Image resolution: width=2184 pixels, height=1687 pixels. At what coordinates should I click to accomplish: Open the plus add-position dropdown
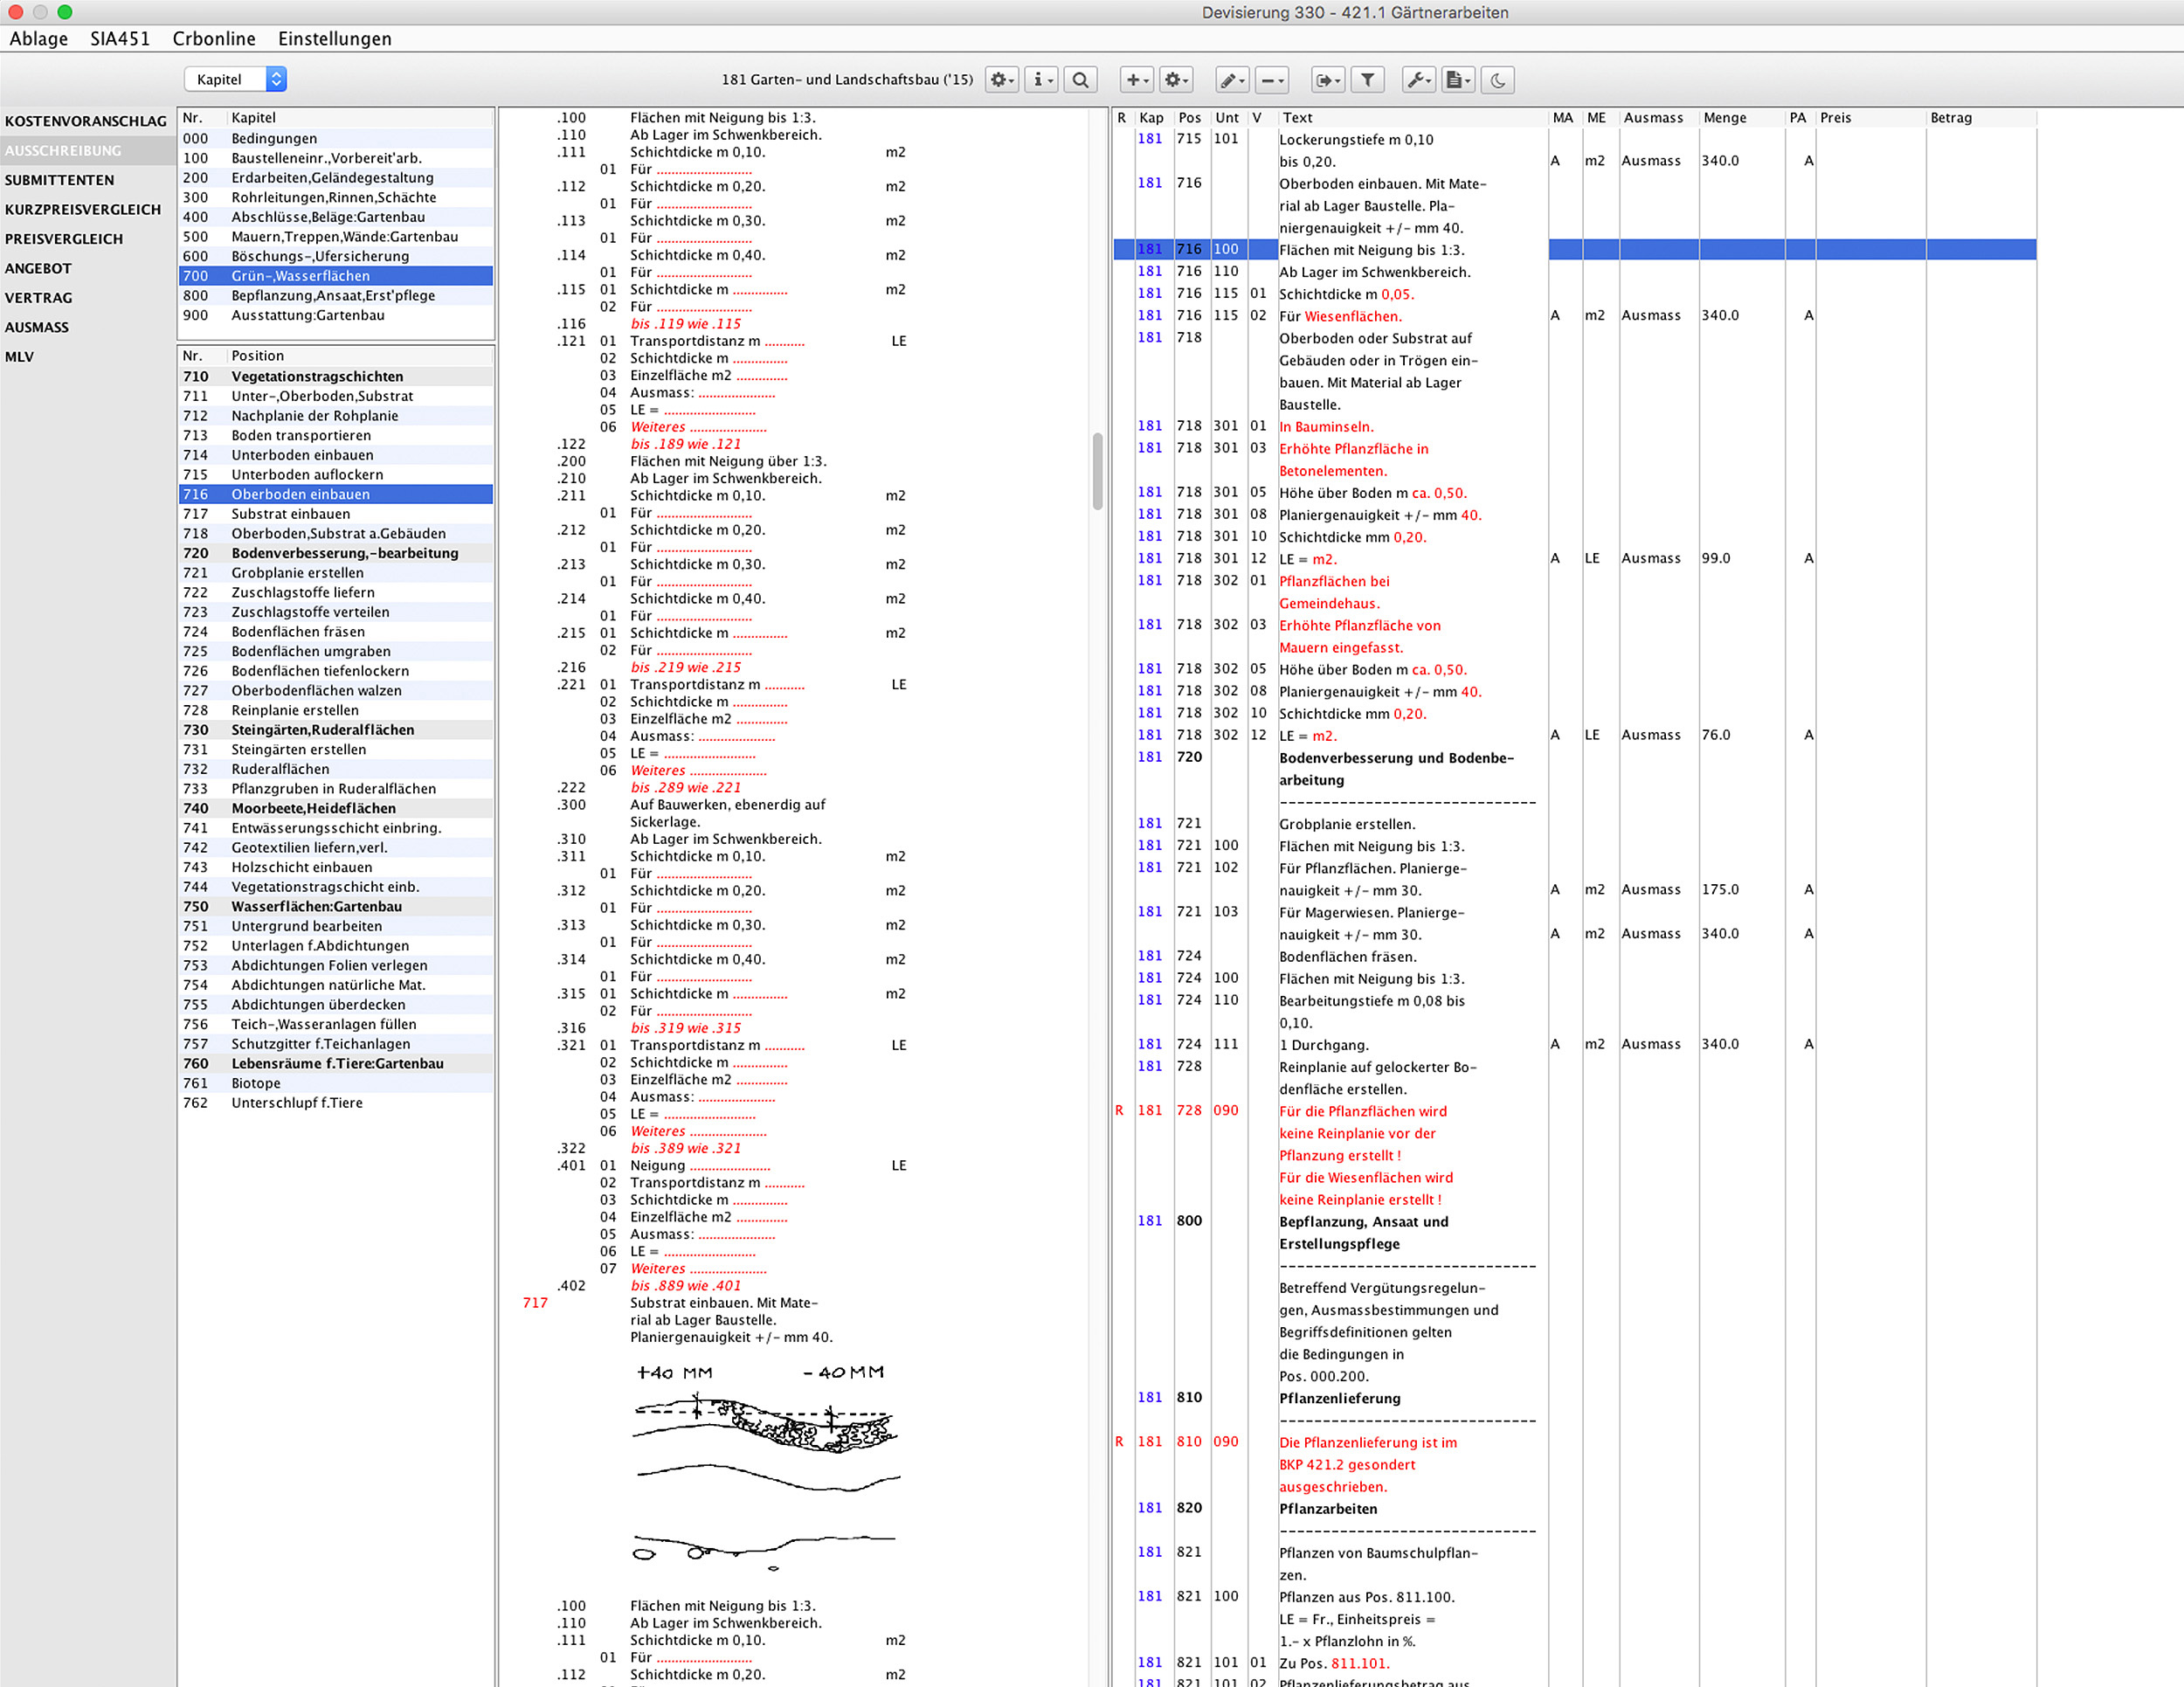pos(1136,80)
